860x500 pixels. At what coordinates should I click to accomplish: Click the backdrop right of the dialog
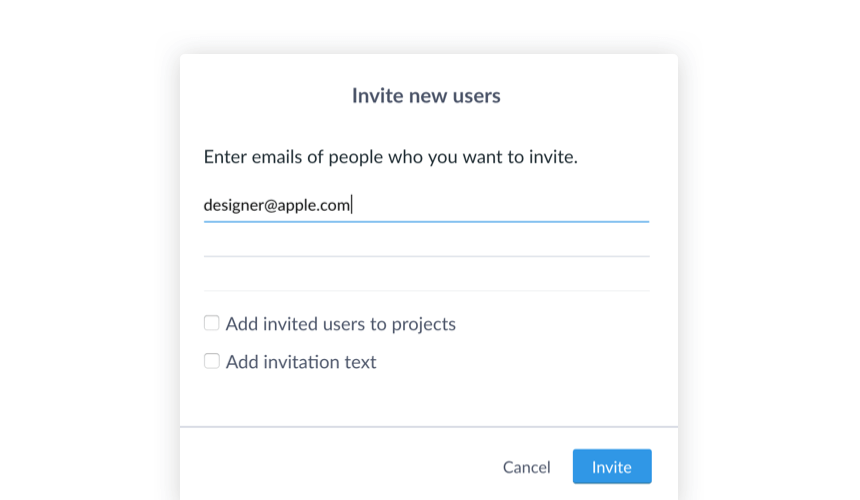point(770,250)
